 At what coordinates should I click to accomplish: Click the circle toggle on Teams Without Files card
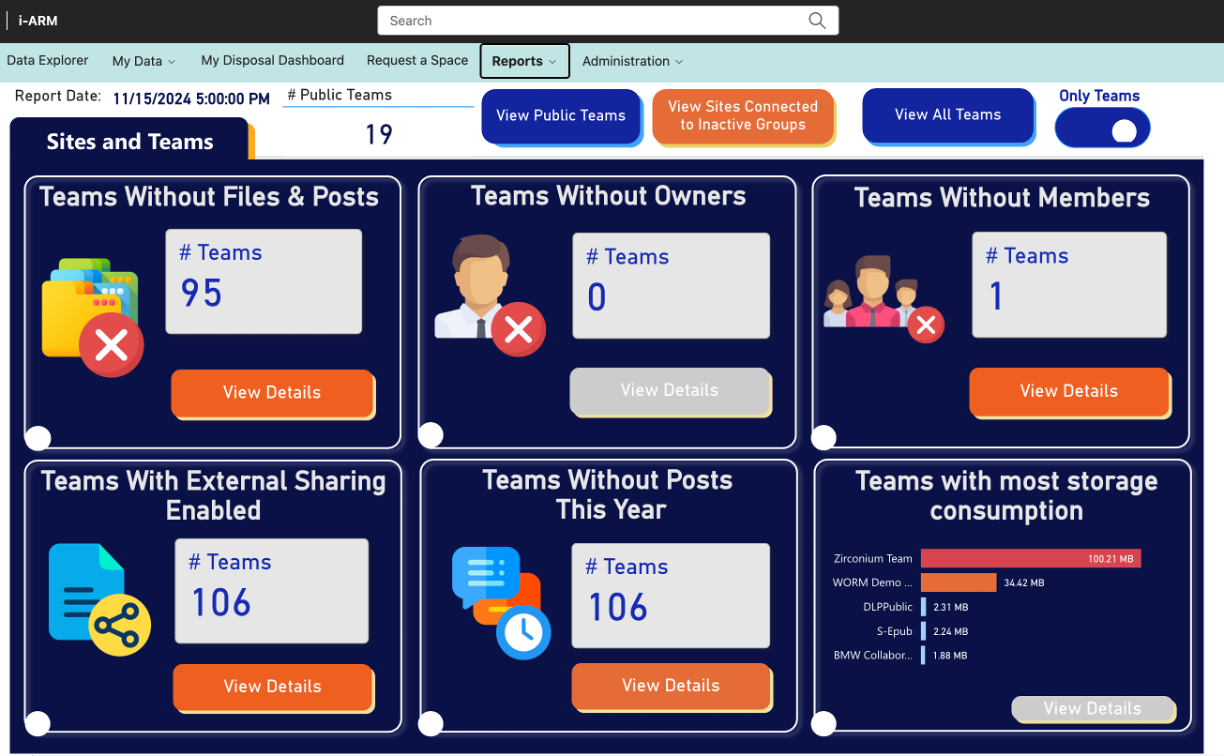pos(37,437)
